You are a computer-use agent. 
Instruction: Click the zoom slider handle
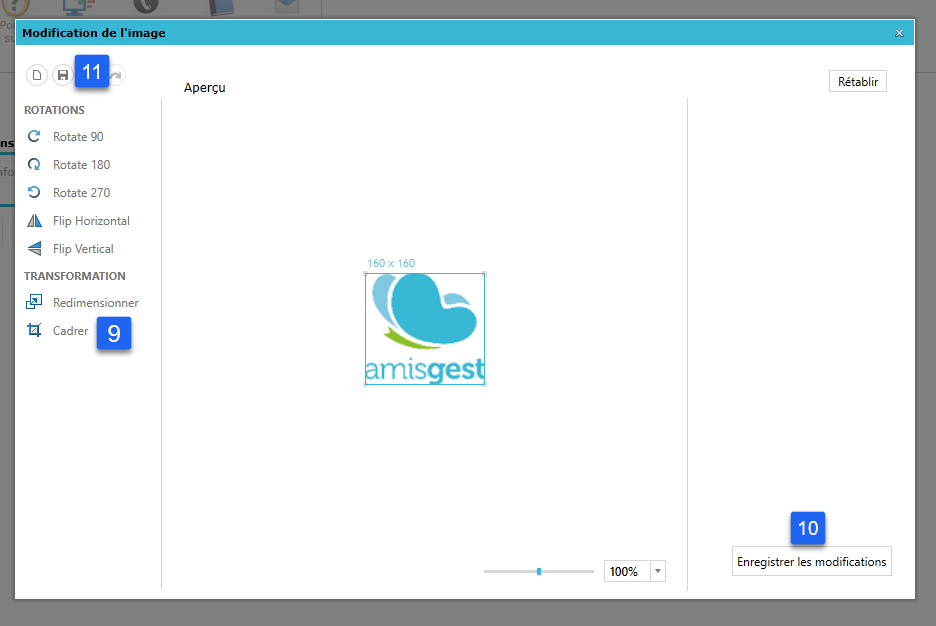pyautogui.click(x=539, y=572)
